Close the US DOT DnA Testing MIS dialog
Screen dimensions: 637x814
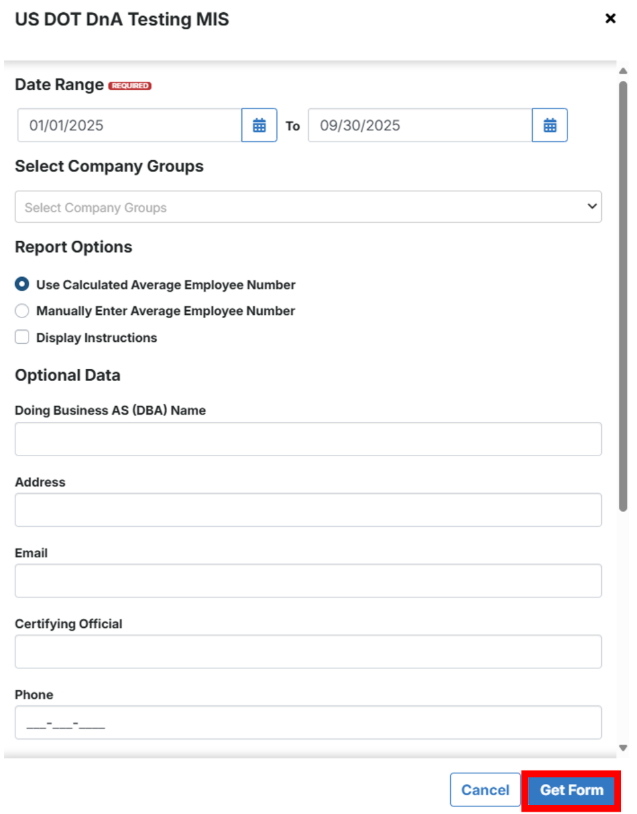click(611, 19)
